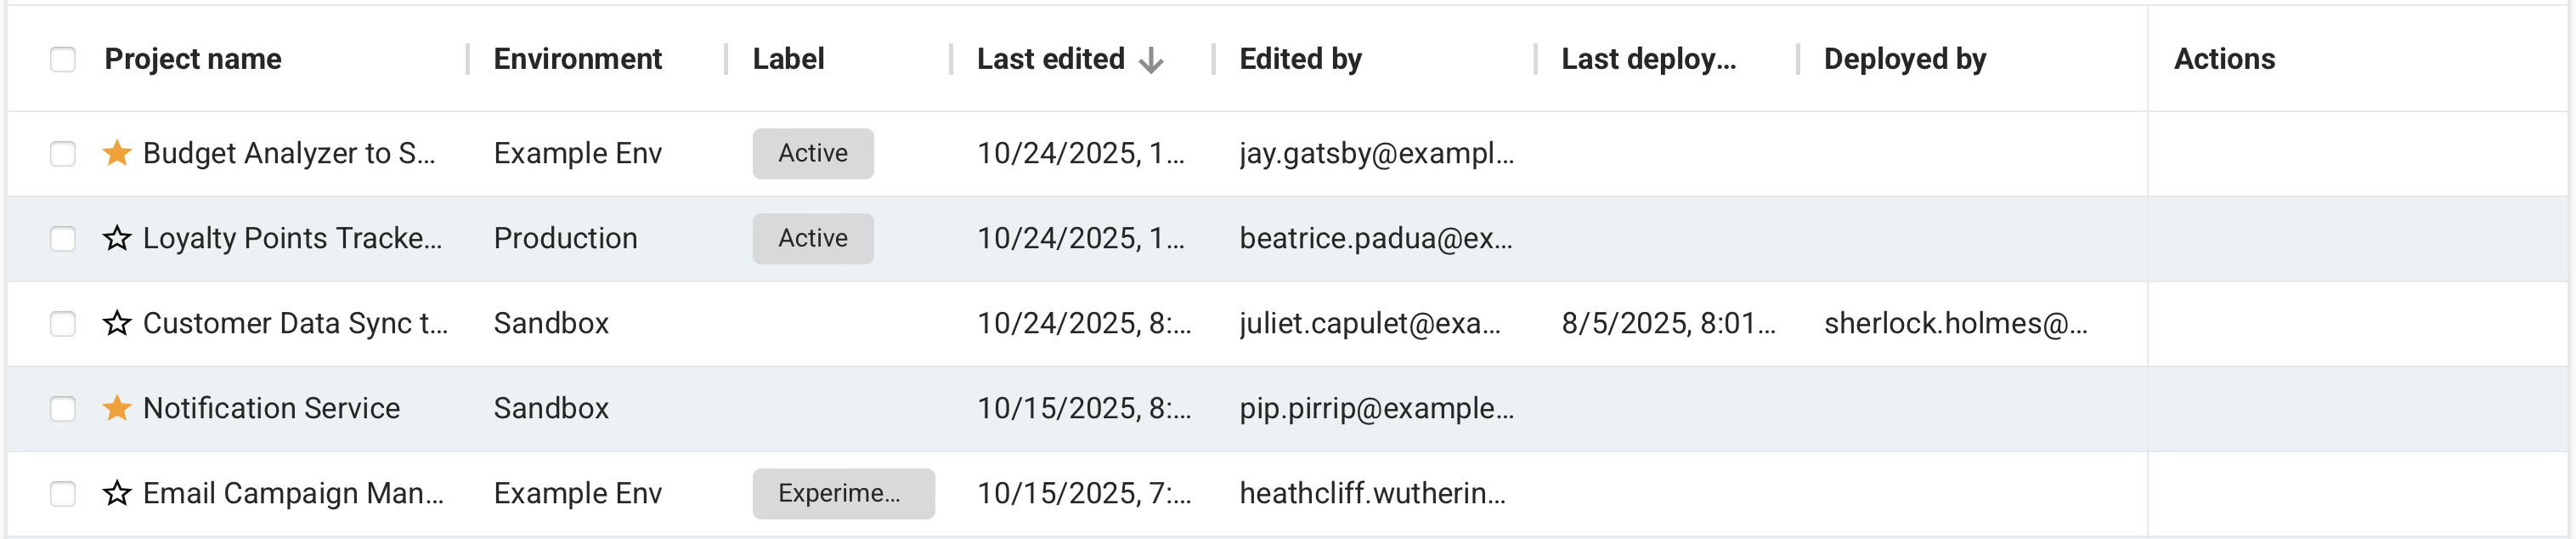
Task: Star the Customer Data Sync project
Action: (x=117, y=323)
